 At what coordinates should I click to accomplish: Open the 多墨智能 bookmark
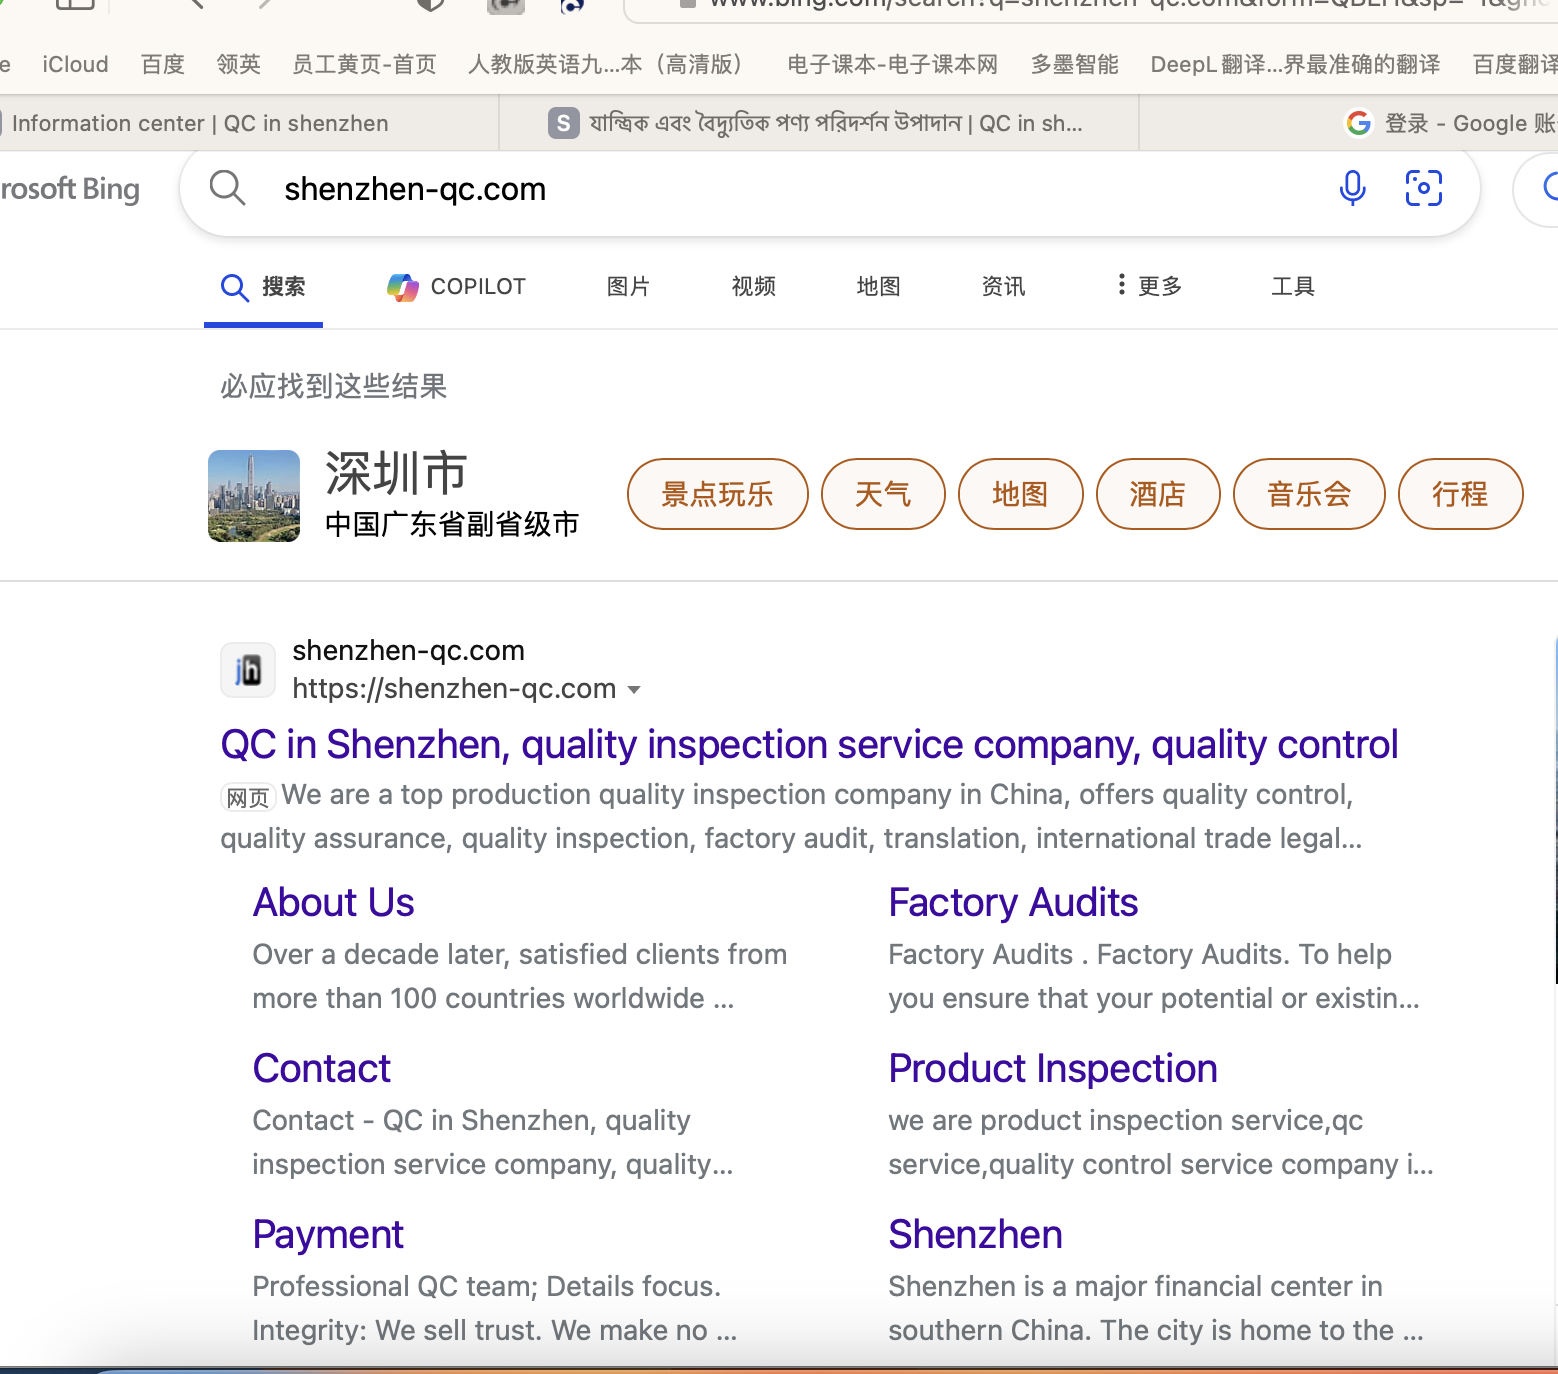[x=1075, y=65]
